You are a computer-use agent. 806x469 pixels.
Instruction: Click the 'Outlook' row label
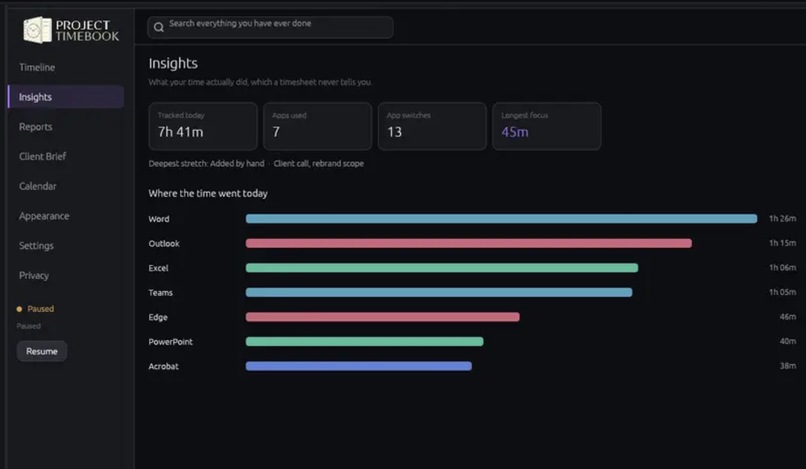(164, 244)
